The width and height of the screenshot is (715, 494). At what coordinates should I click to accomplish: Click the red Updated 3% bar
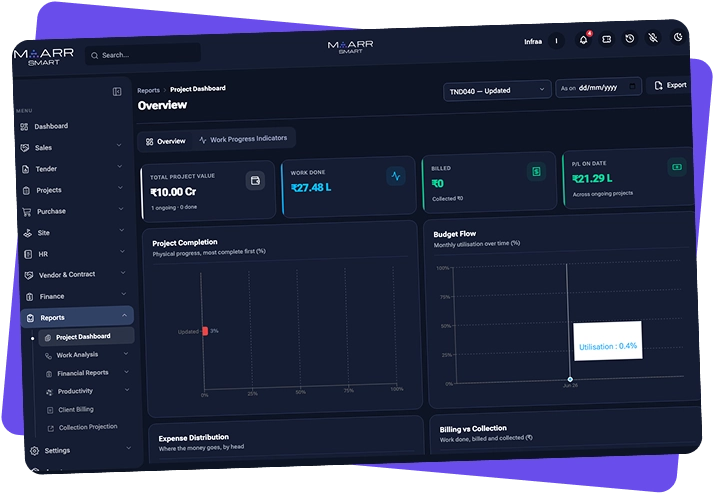tap(205, 331)
